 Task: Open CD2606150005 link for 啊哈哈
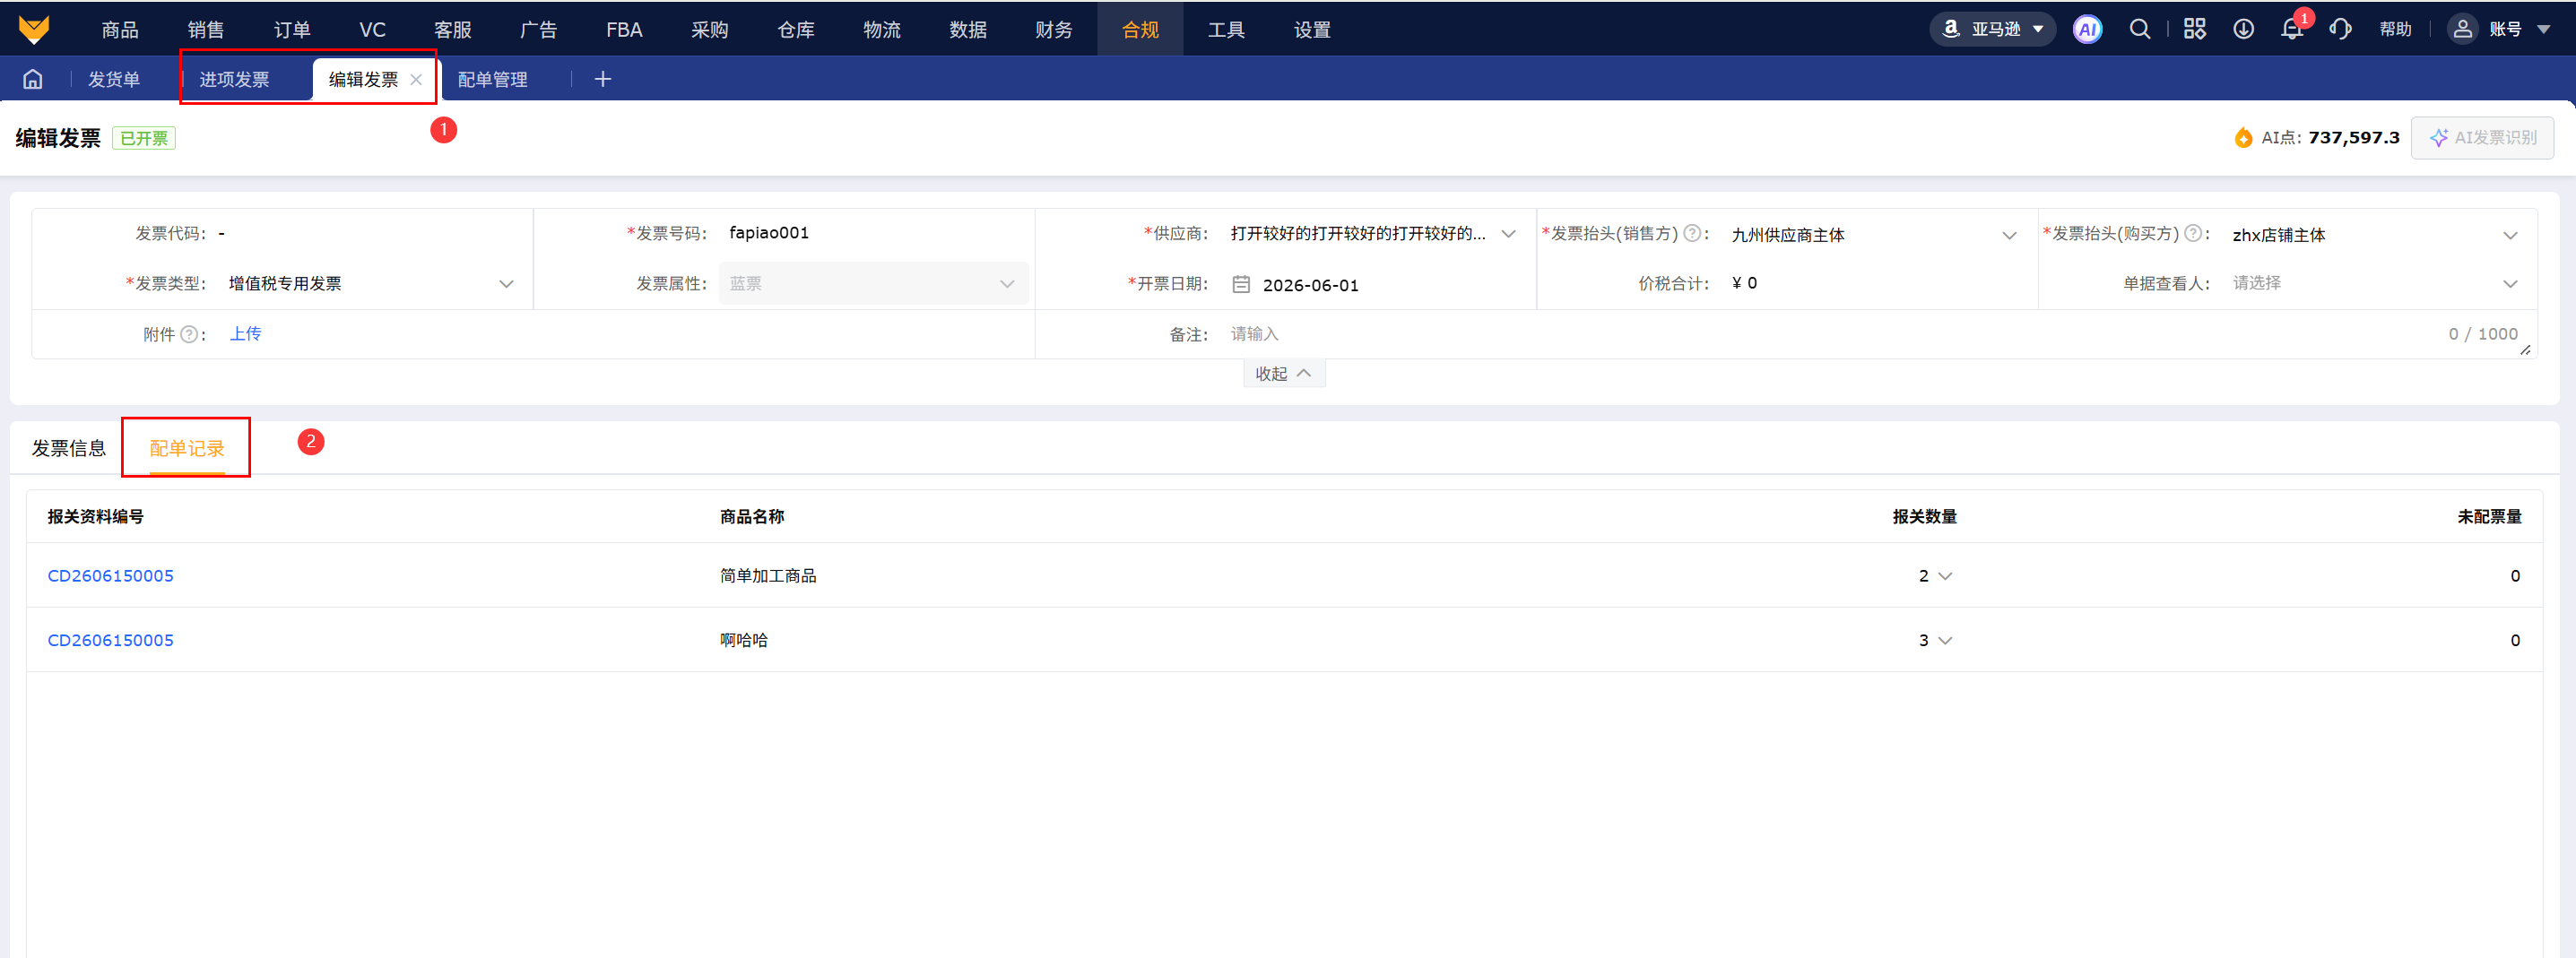111,640
